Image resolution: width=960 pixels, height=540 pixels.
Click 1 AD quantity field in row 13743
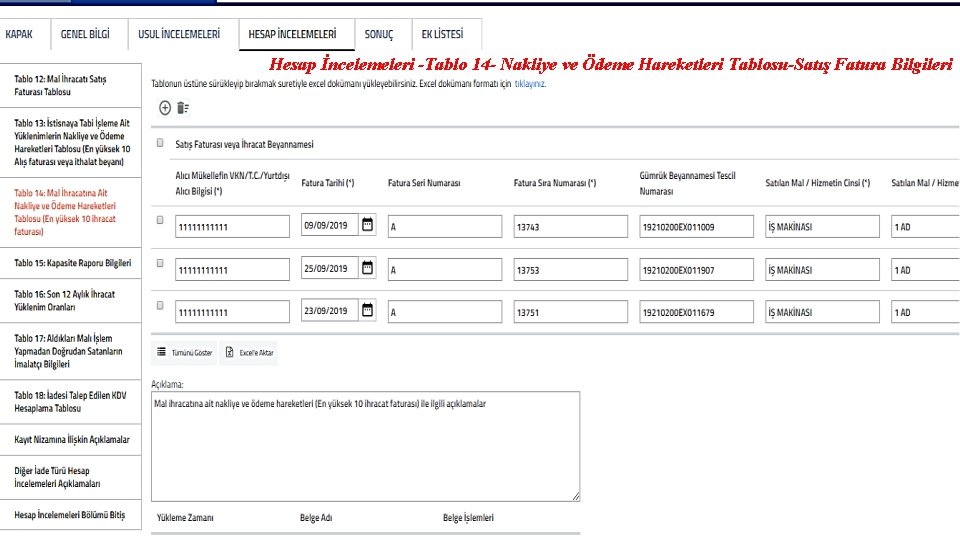coord(926,227)
